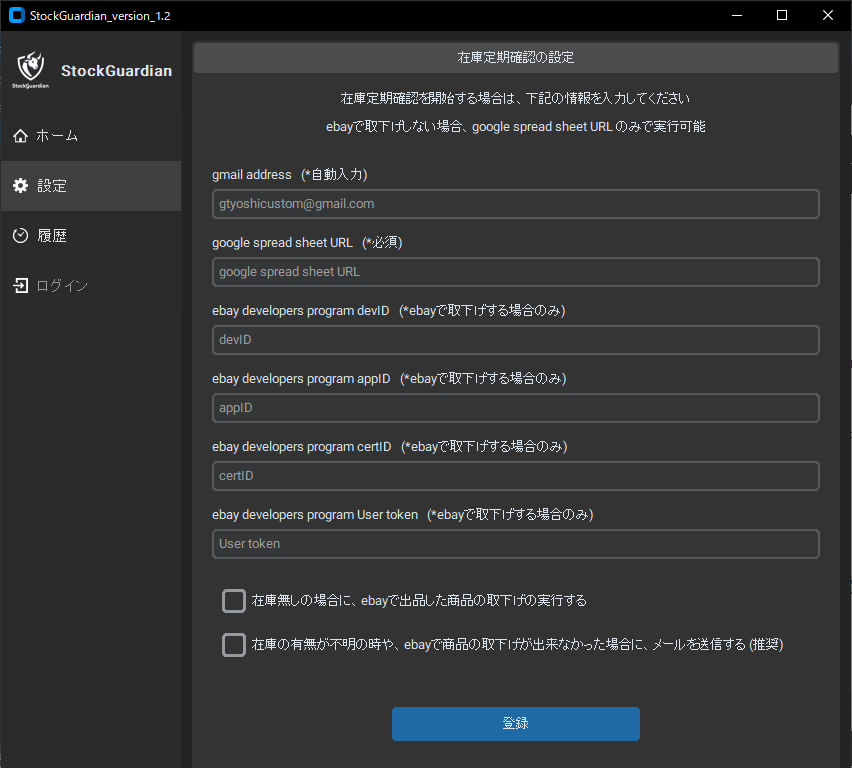Focus the User token input field
The height and width of the screenshot is (768, 852).
[516, 544]
